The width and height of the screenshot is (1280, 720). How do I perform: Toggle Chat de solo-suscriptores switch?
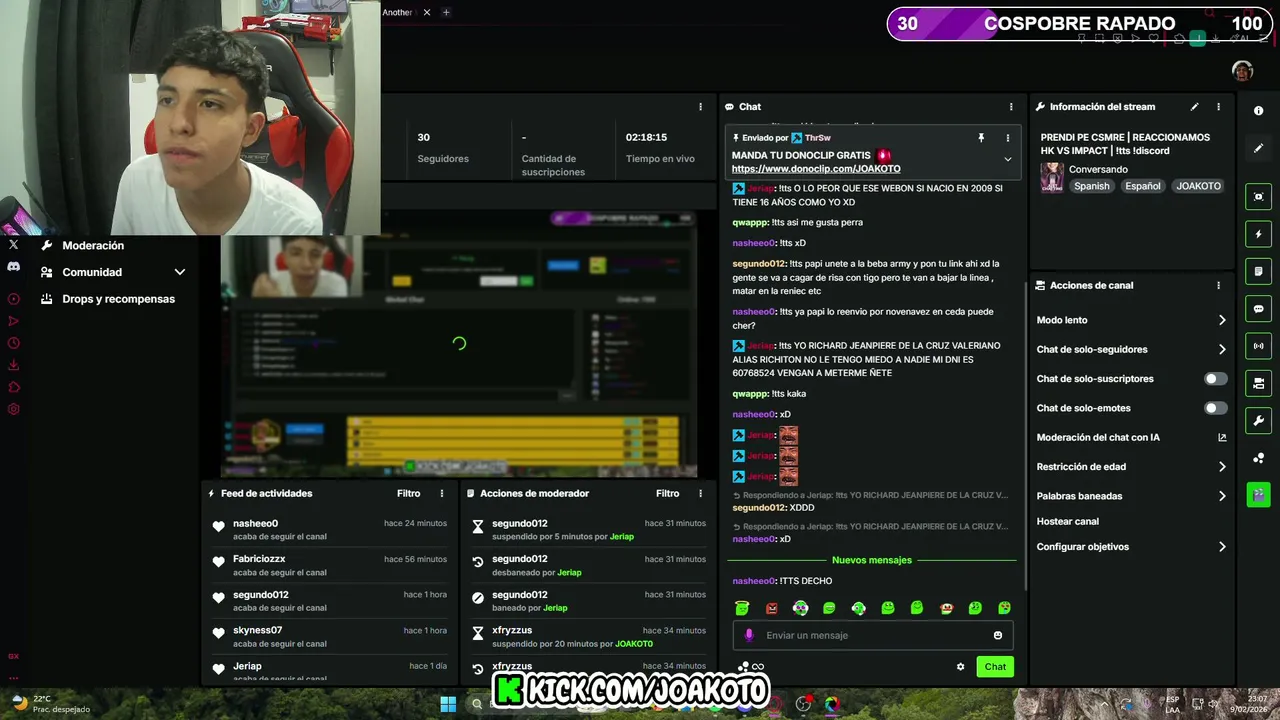[x=1215, y=379]
